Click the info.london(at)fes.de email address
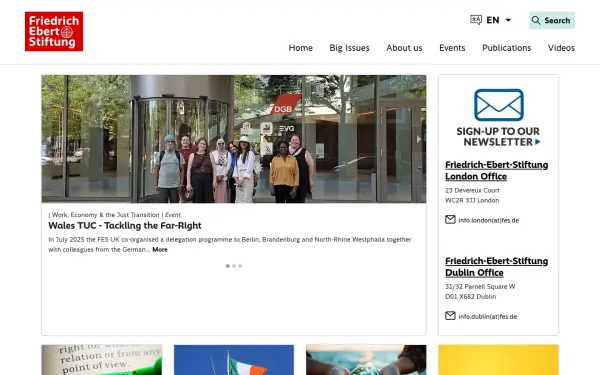This screenshot has width=600, height=375. pos(489,220)
